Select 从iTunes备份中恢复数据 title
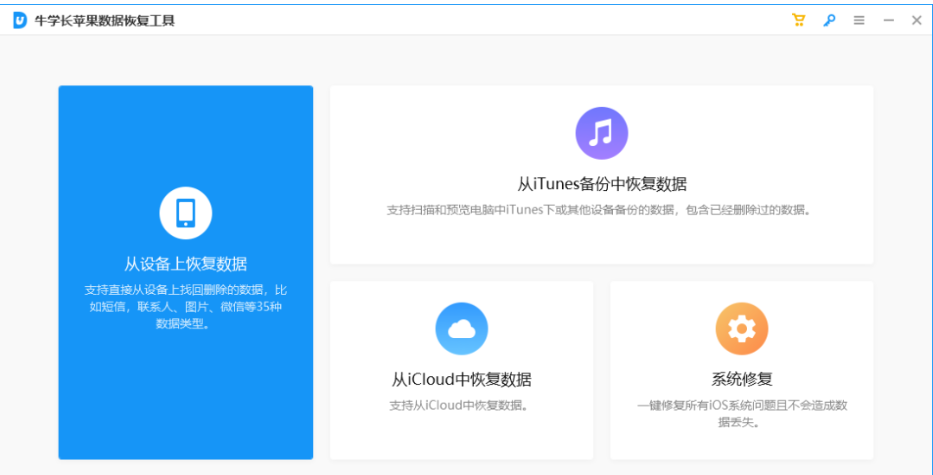The image size is (933, 475). [x=602, y=183]
